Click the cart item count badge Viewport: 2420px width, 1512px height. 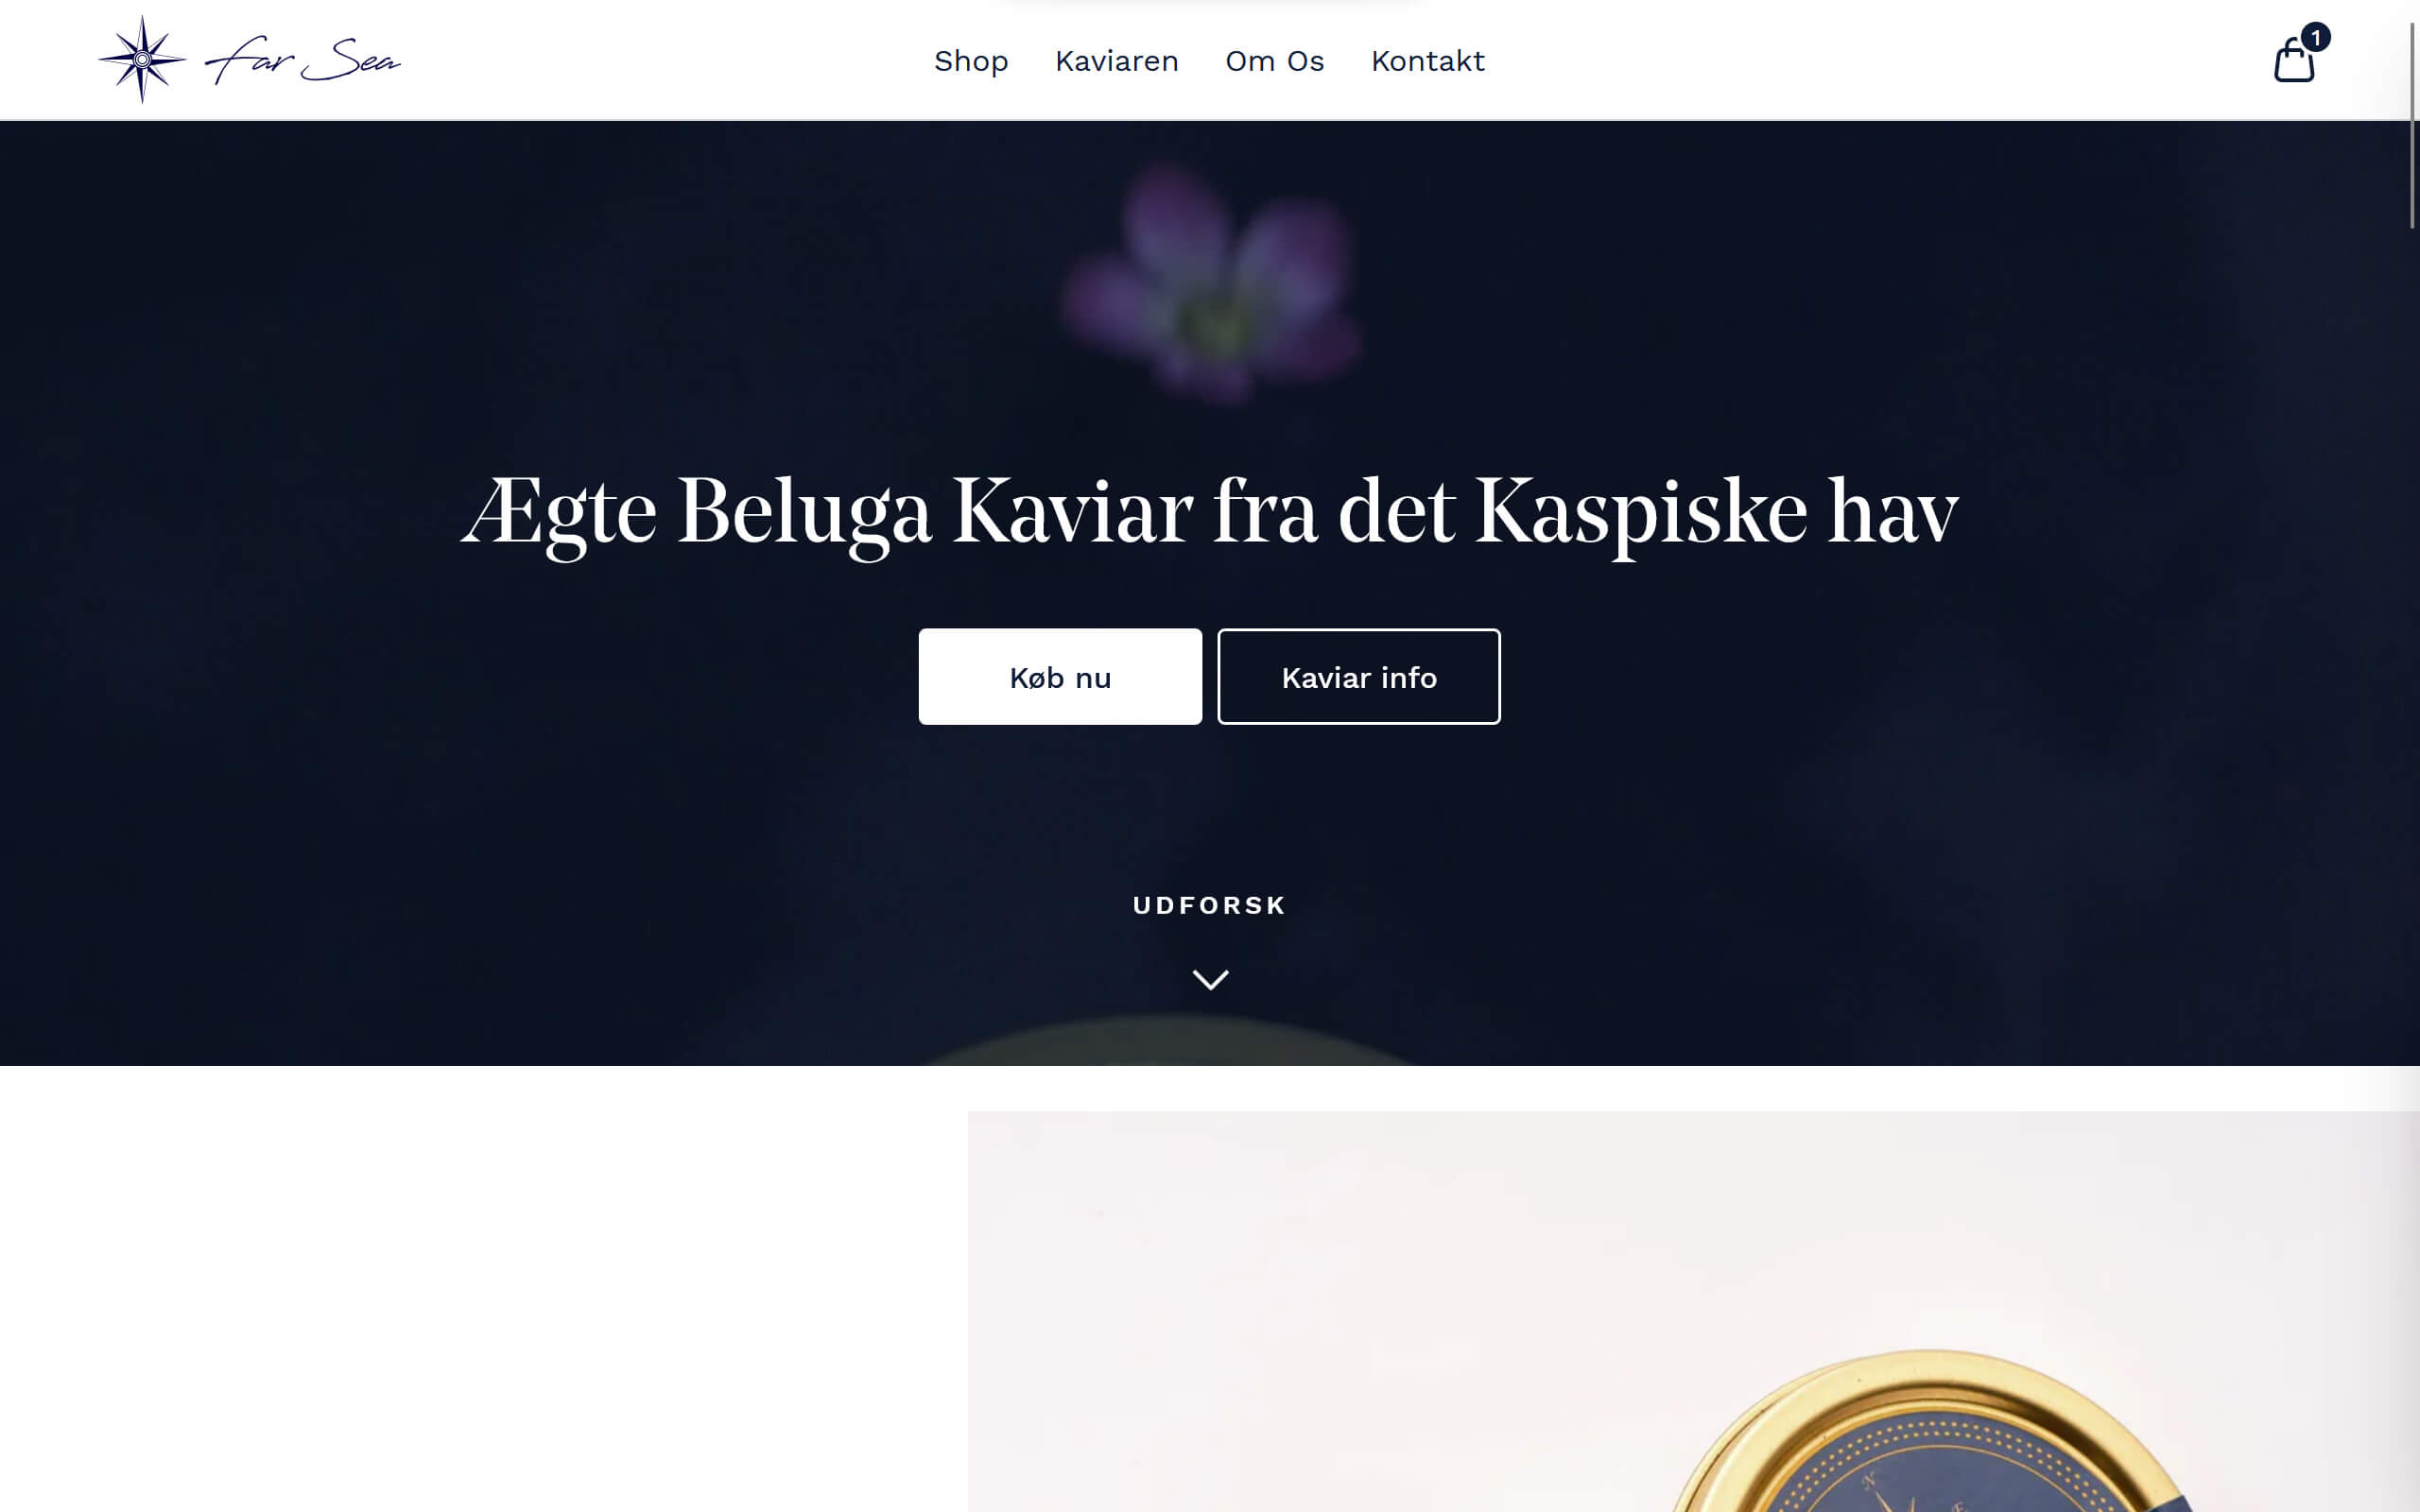pos(2315,37)
